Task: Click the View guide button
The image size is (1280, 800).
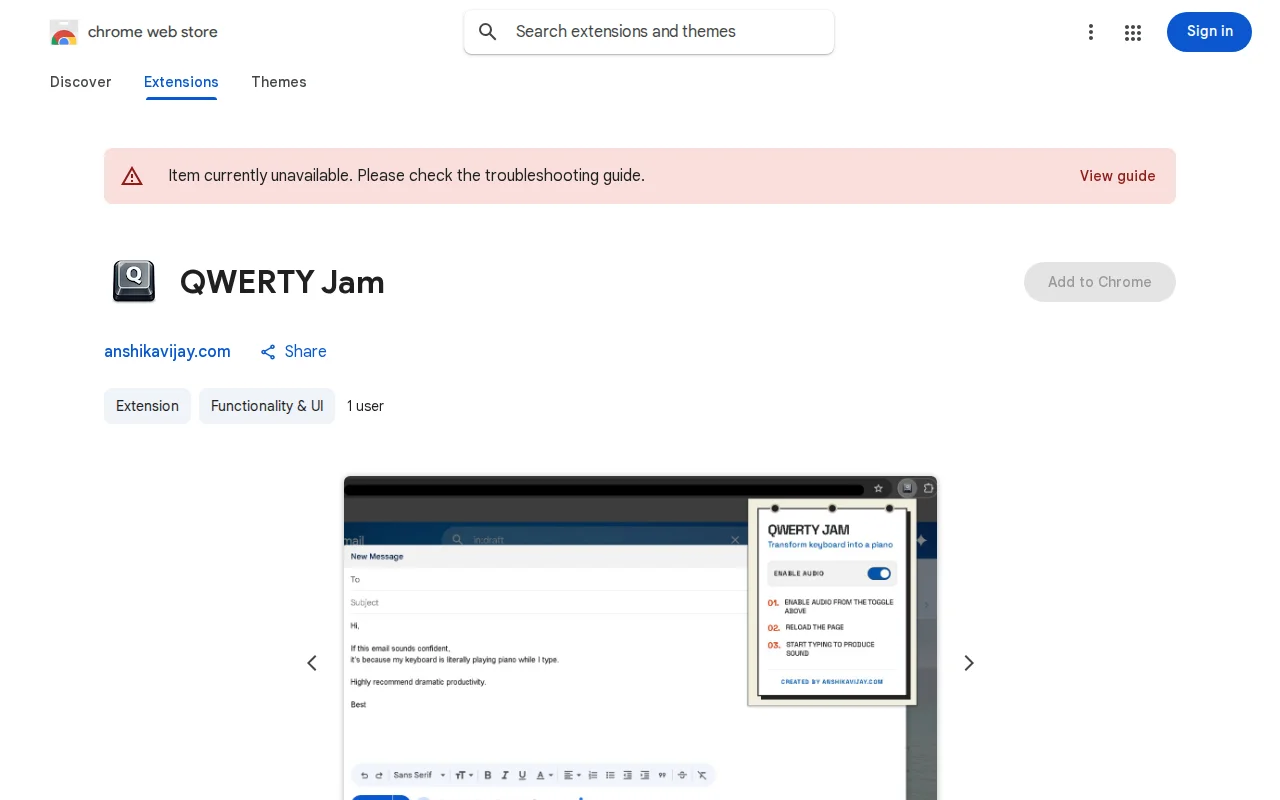Action: click(1117, 176)
